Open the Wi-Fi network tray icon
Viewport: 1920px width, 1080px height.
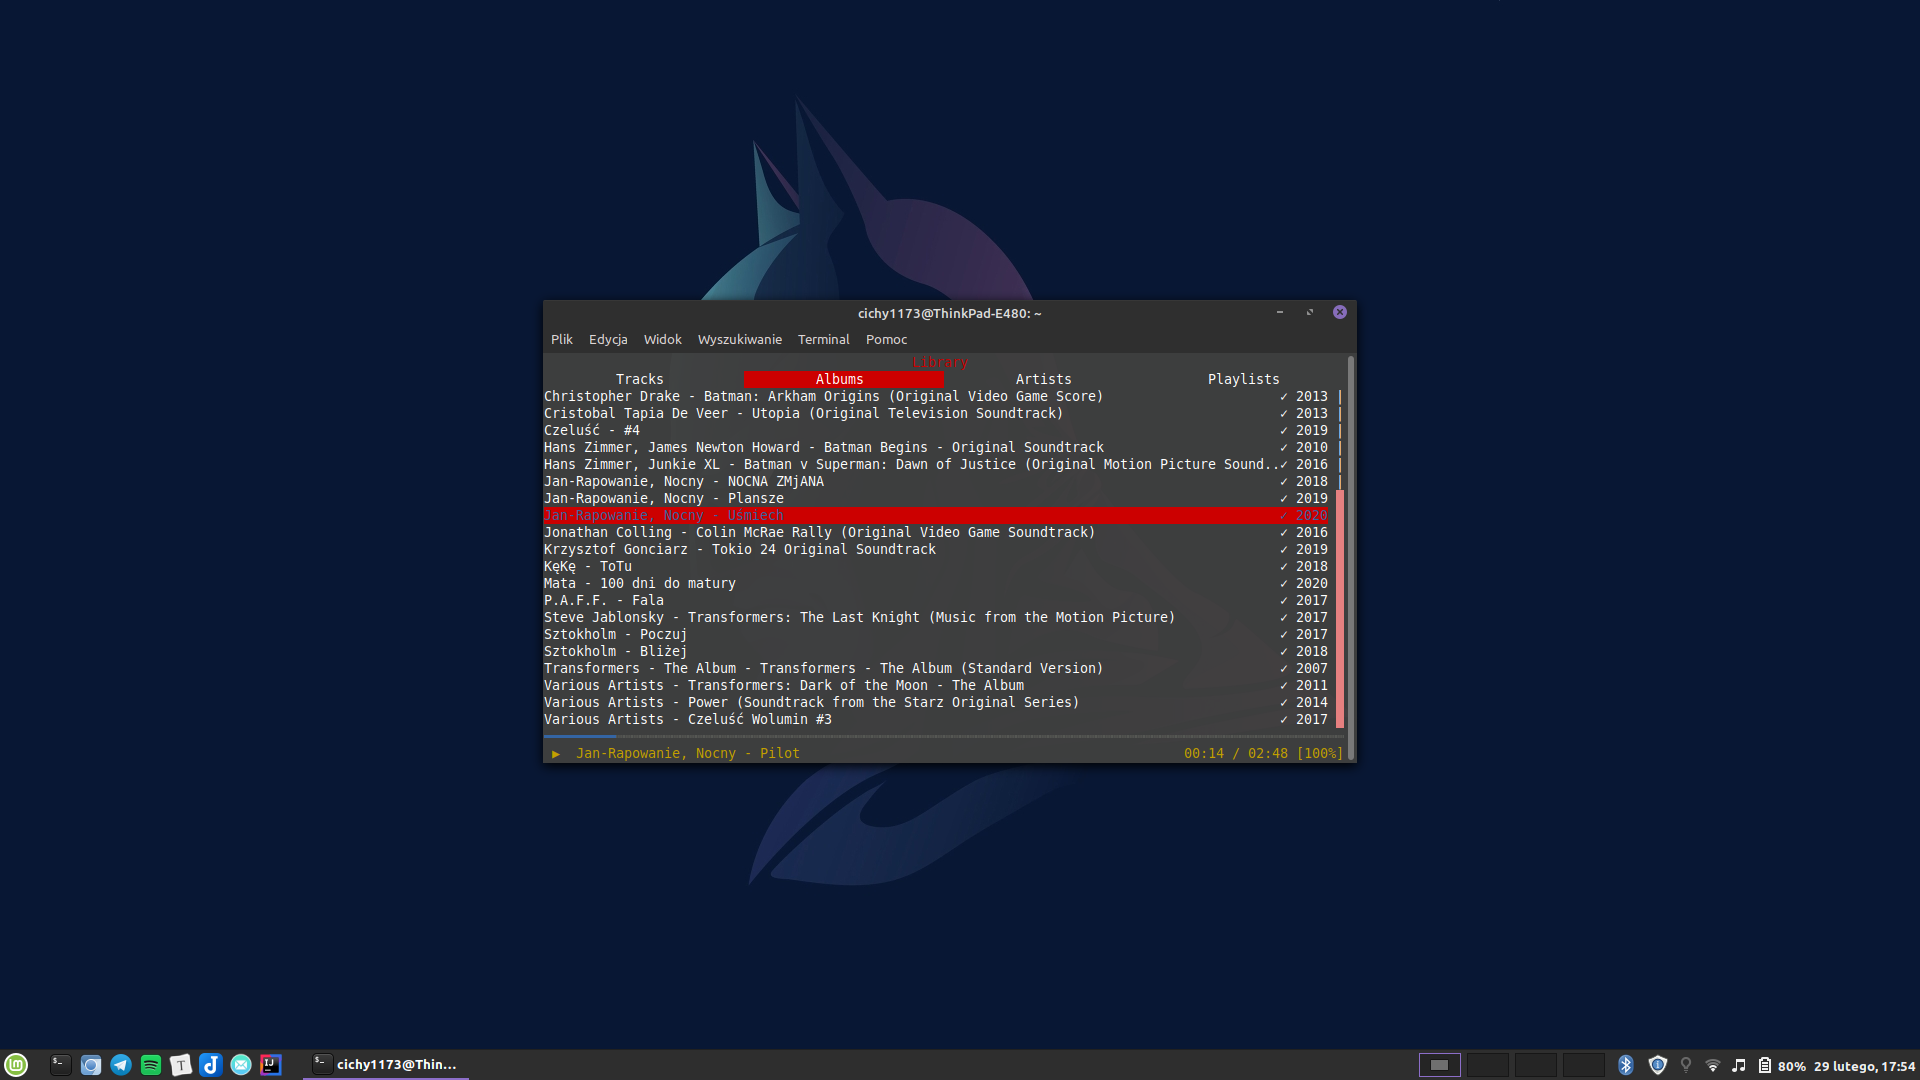click(1713, 1065)
